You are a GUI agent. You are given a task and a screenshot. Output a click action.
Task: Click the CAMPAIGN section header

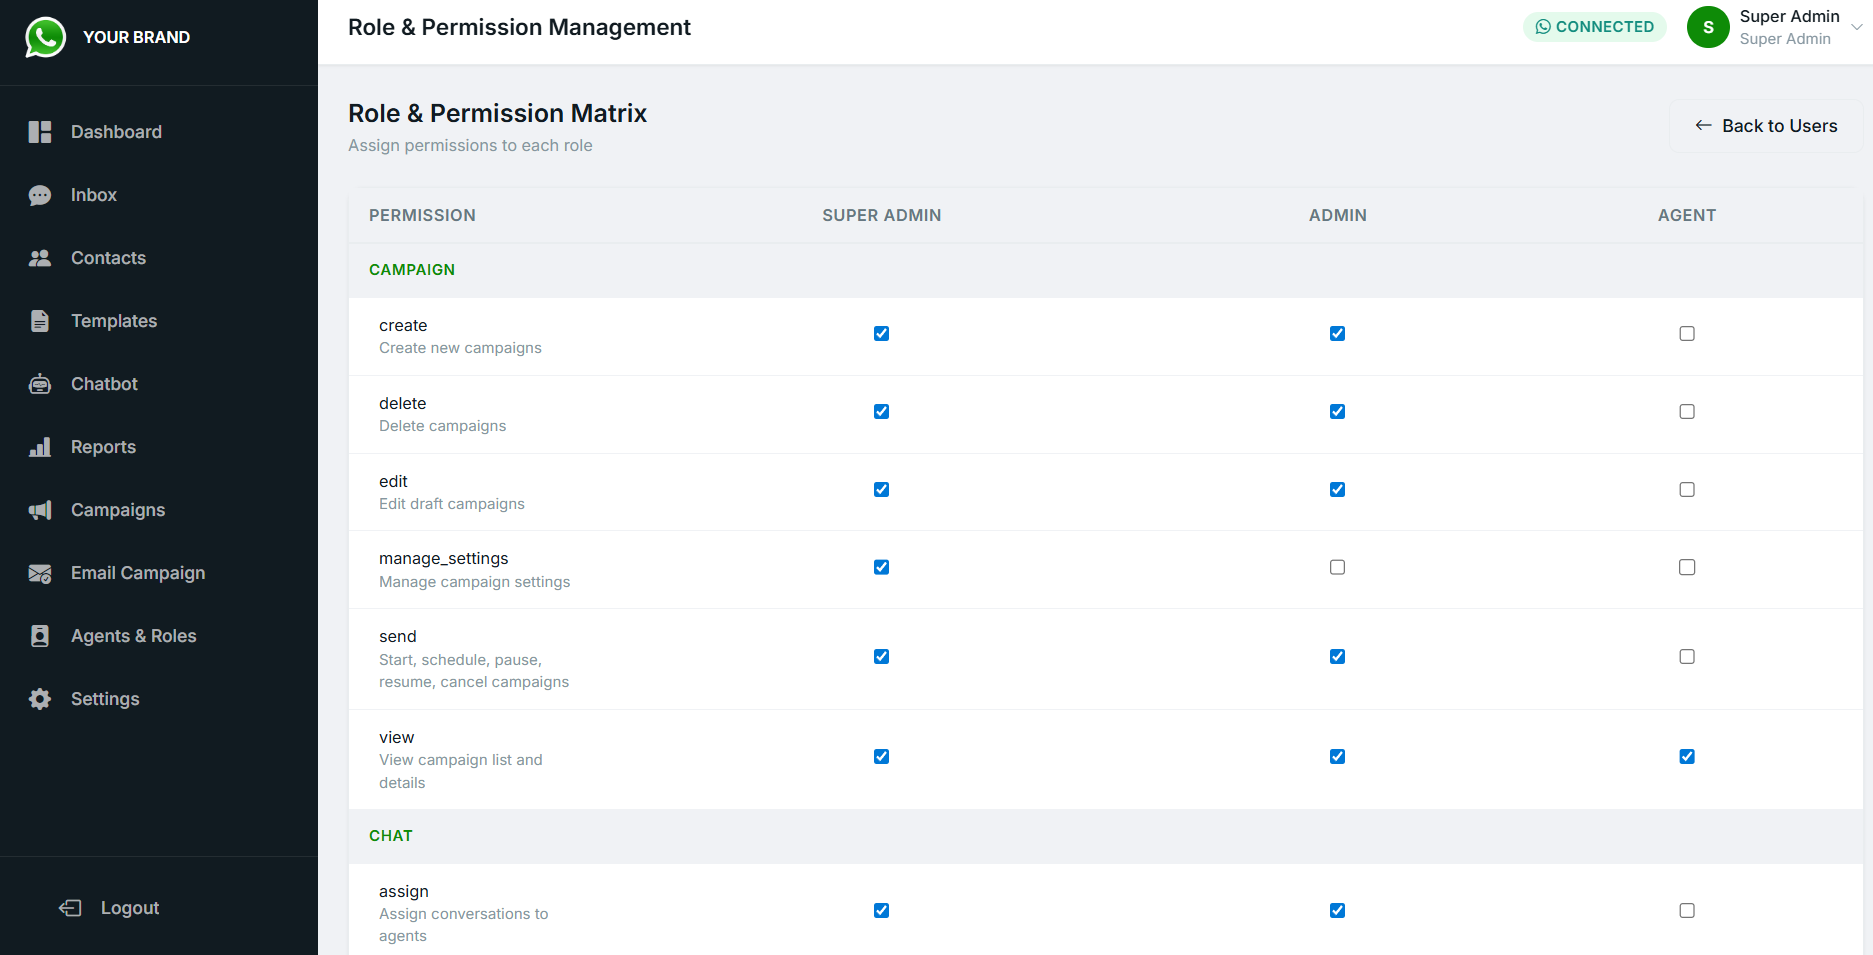412,270
